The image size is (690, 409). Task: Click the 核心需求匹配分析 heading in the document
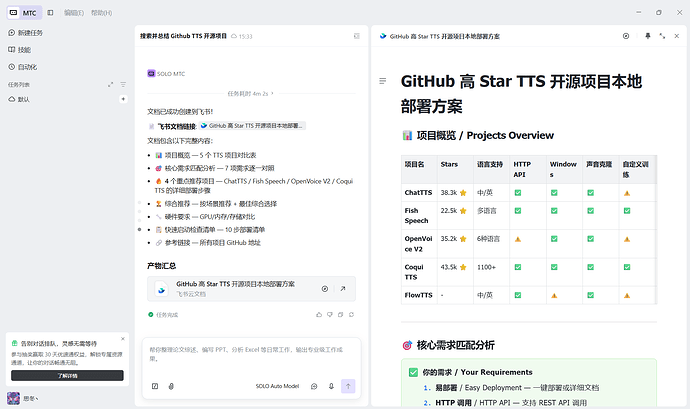point(449,345)
